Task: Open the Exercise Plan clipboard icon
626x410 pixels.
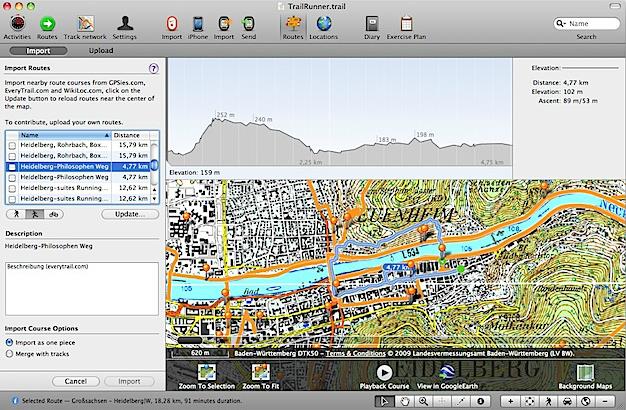Action: pos(406,24)
